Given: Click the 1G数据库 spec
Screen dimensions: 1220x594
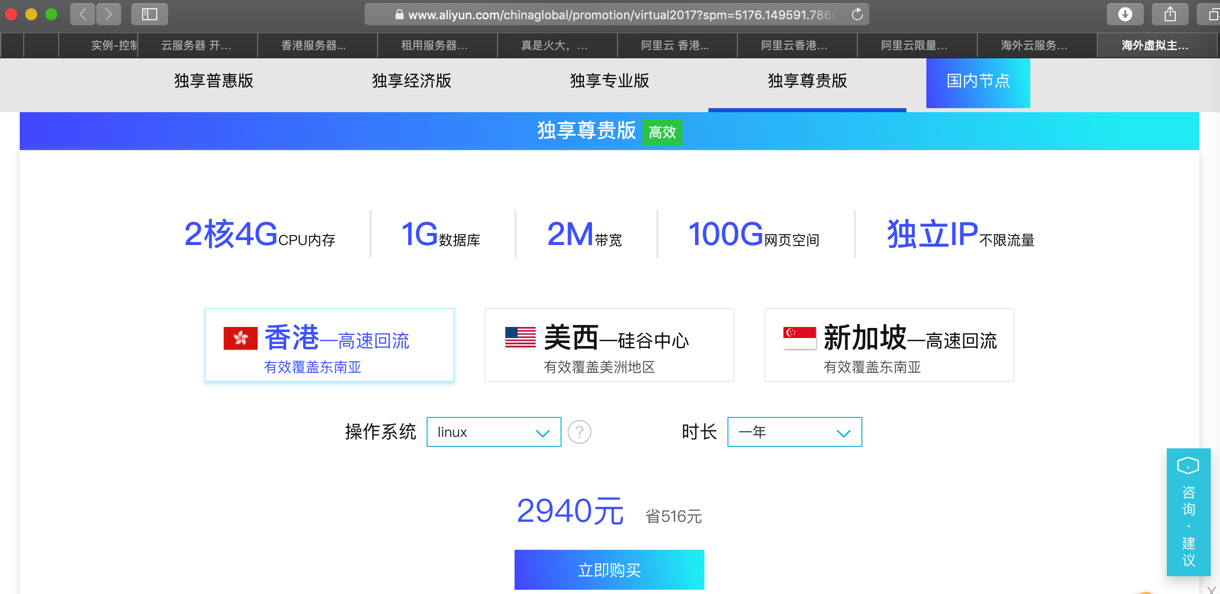Looking at the screenshot, I should coord(441,235).
